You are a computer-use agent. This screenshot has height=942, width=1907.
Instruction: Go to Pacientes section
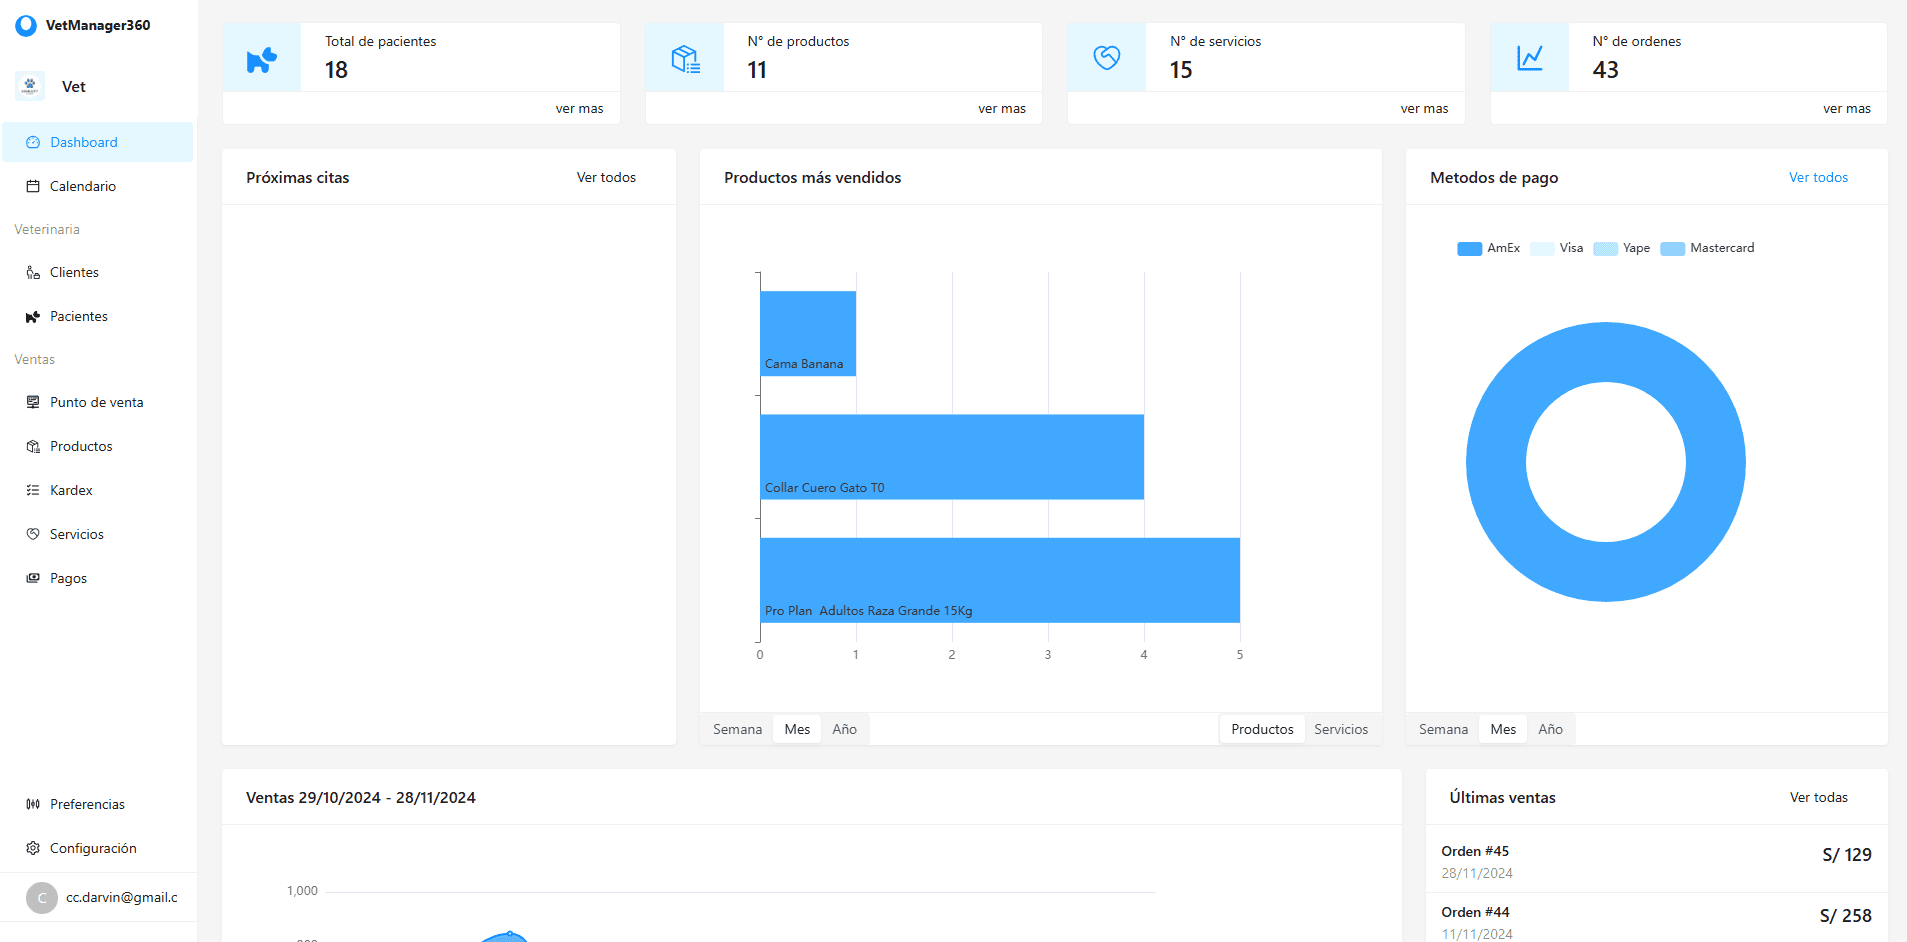[98, 316]
